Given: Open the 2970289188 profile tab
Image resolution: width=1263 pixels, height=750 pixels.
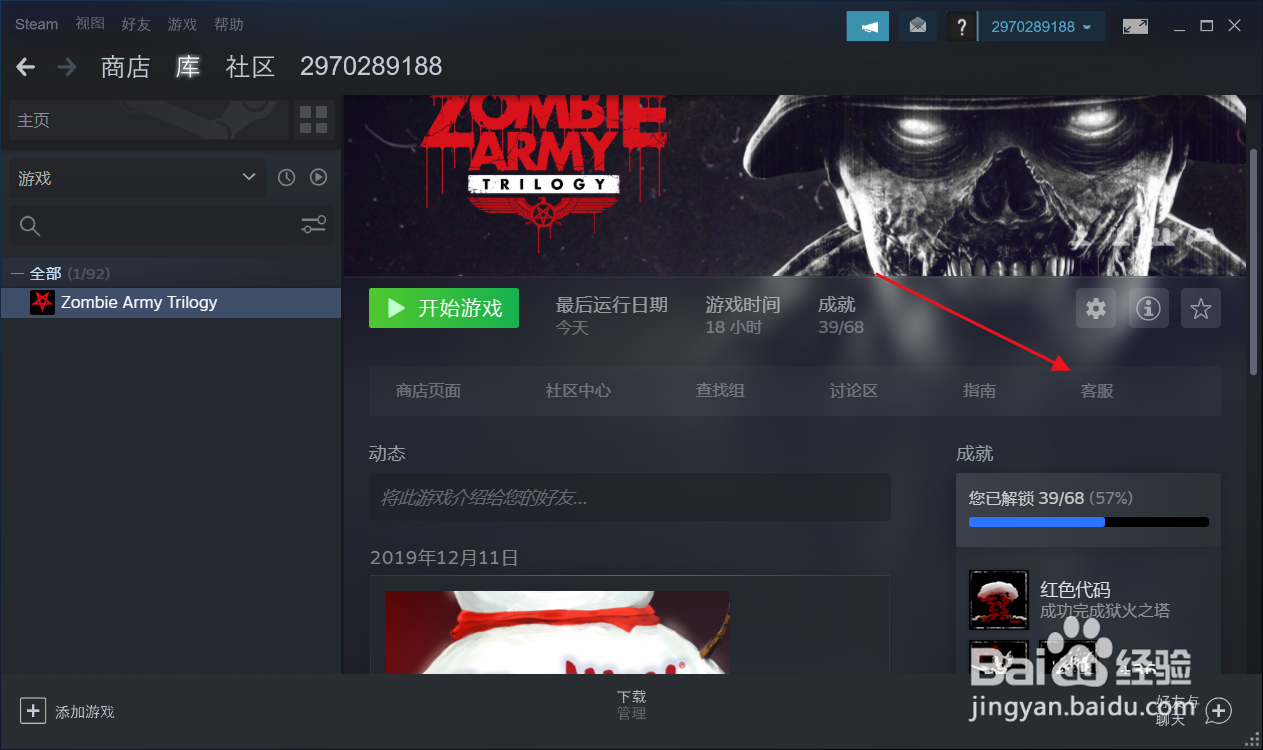Looking at the screenshot, I should tap(371, 67).
